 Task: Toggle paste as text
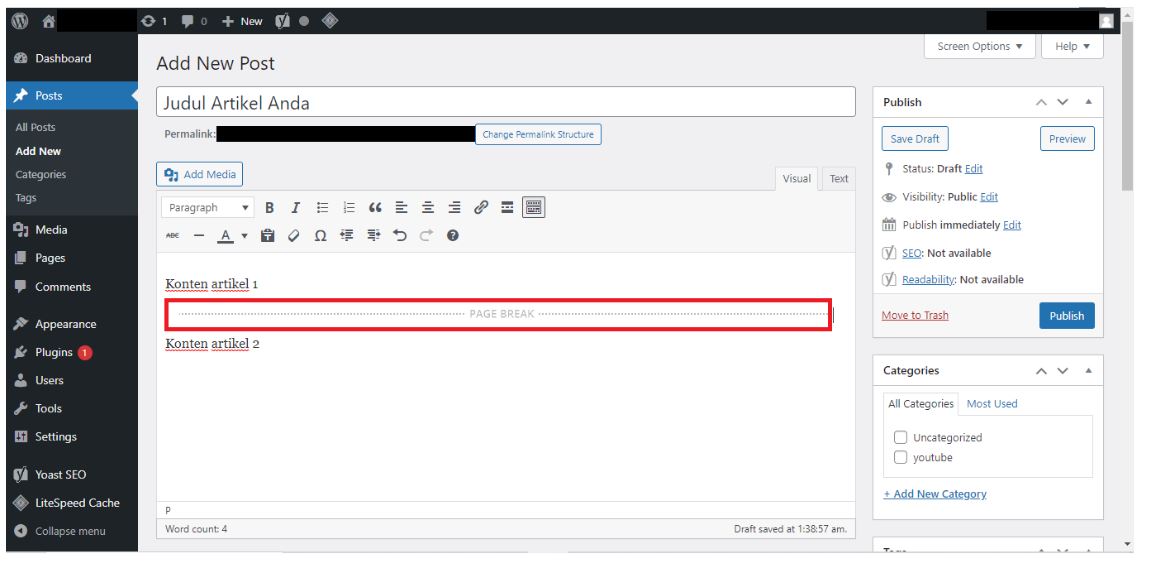tap(267, 235)
